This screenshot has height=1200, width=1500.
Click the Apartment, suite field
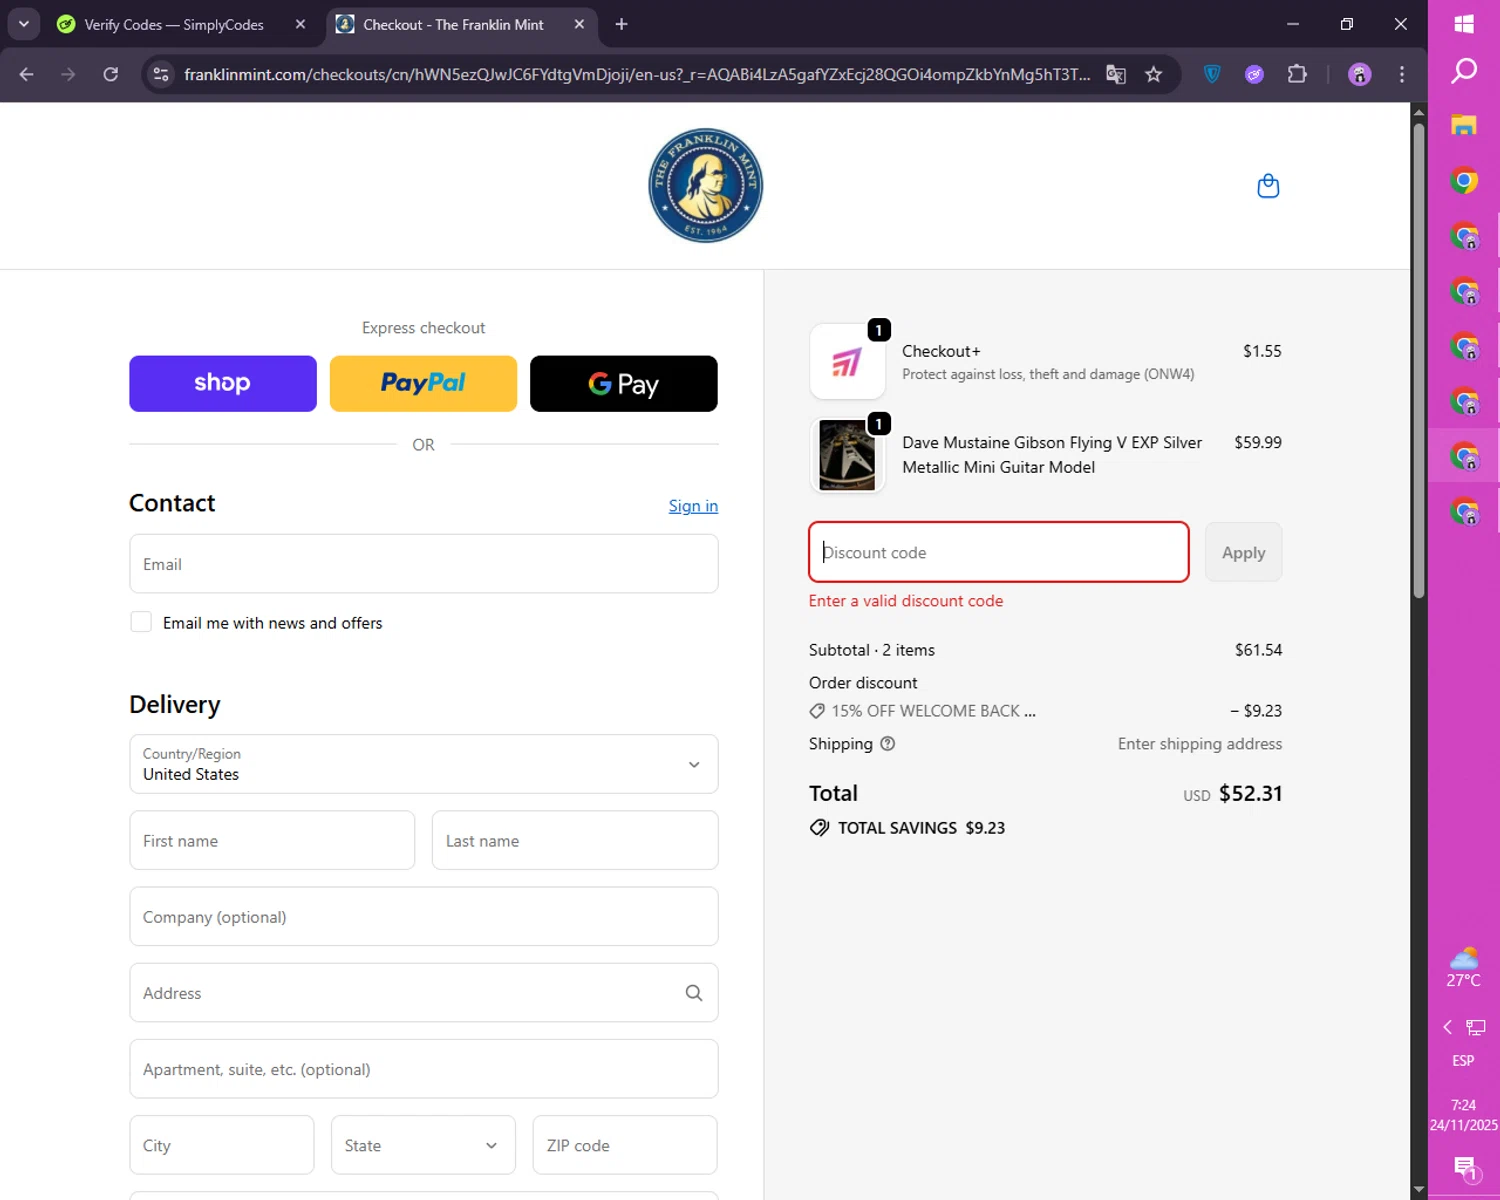click(424, 1069)
